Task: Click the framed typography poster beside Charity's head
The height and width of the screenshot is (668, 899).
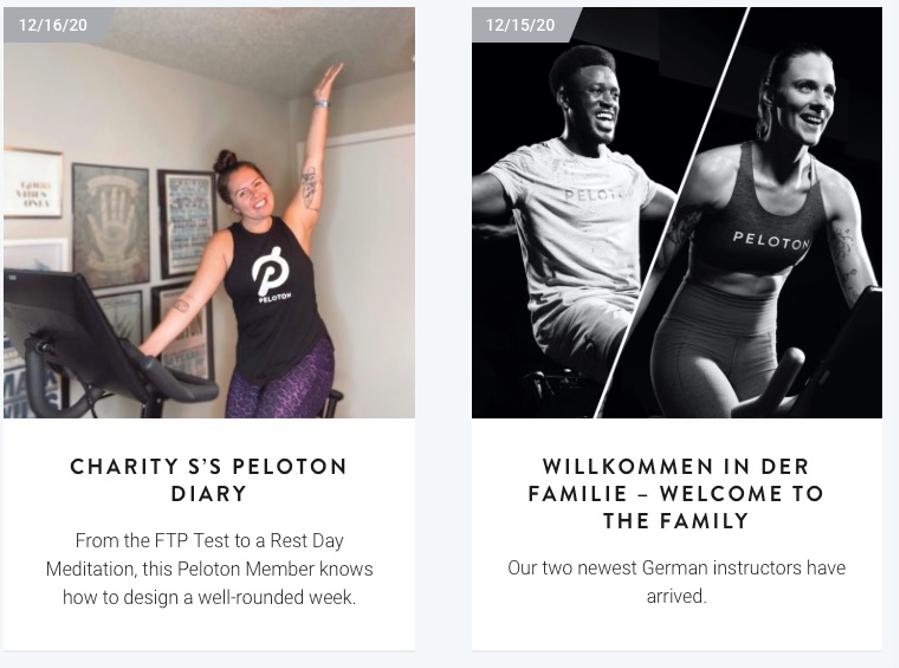Action: pyautogui.click(x=186, y=223)
